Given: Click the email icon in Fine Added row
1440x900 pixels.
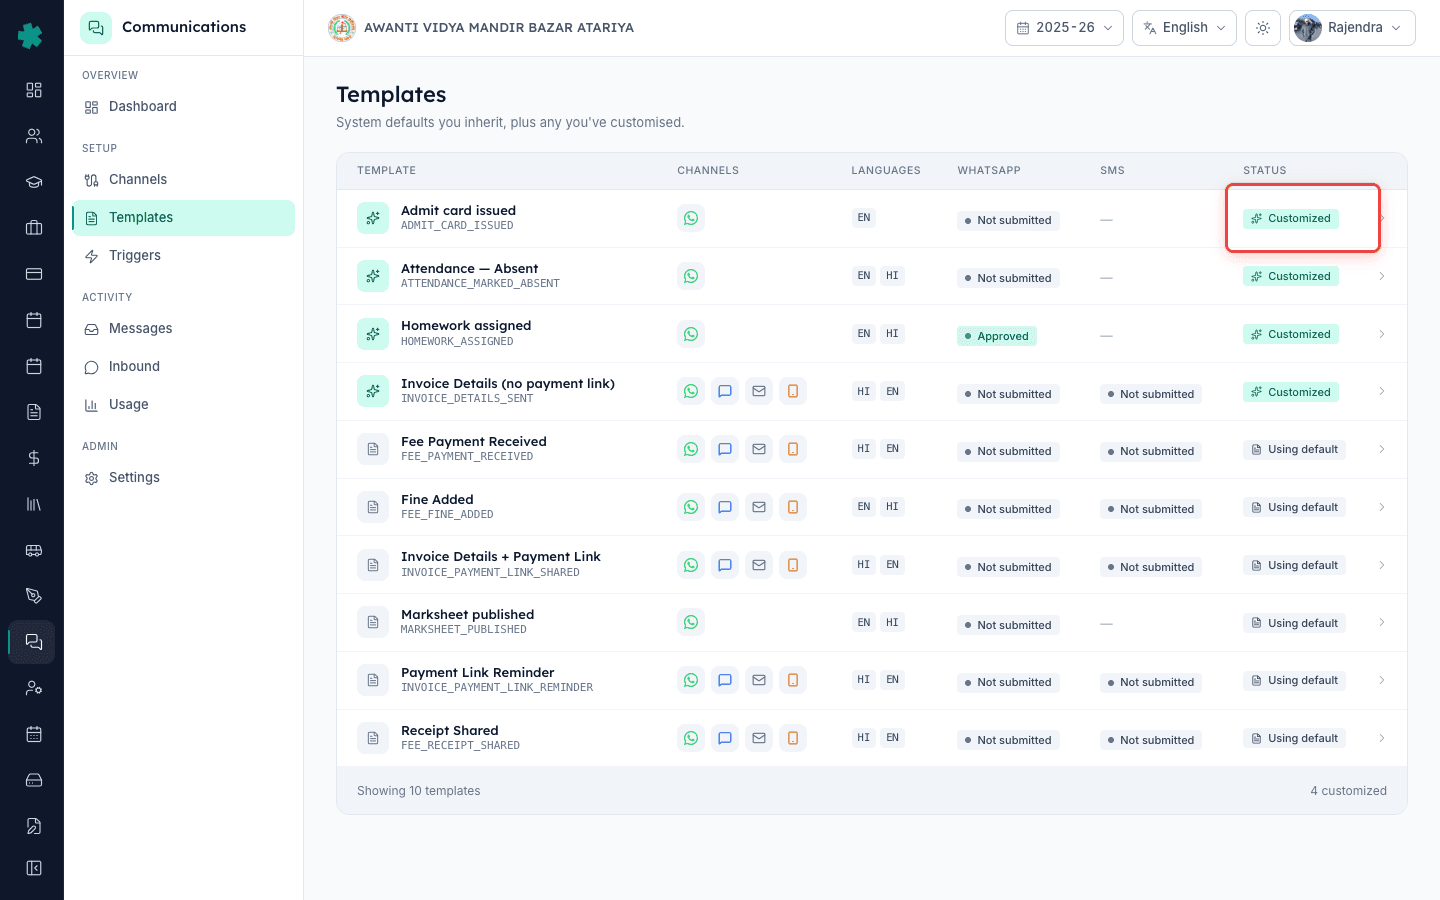Looking at the screenshot, I should (x=759, y=507).
